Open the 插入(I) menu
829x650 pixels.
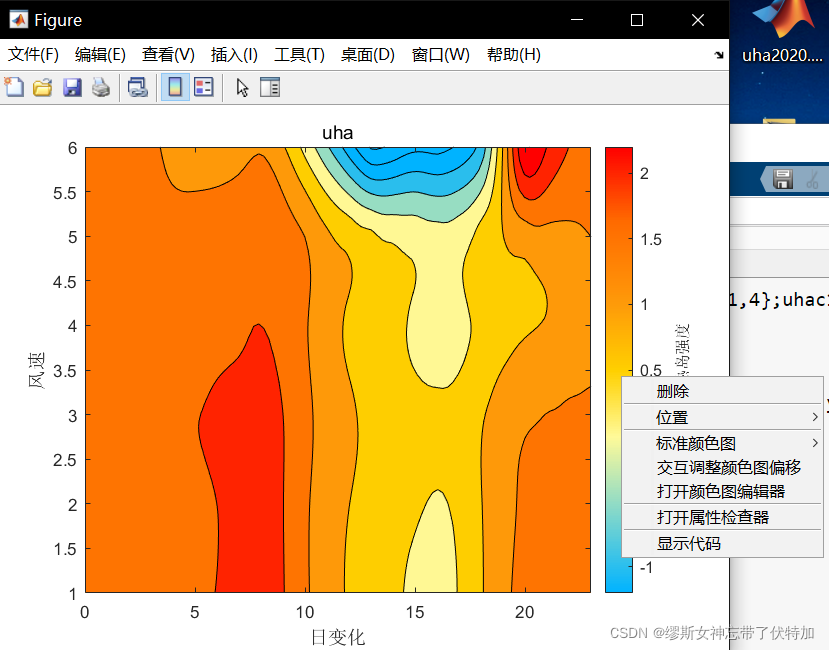pyautogui.click(x=234, y=54)
